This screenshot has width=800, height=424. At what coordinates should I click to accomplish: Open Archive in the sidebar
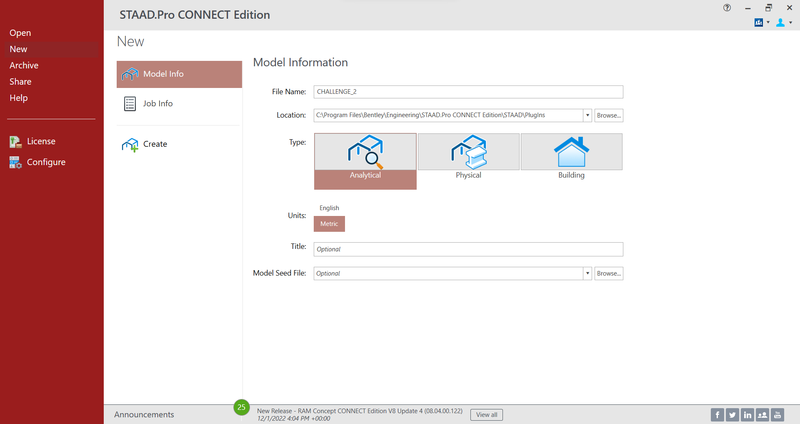pos(24,66)
